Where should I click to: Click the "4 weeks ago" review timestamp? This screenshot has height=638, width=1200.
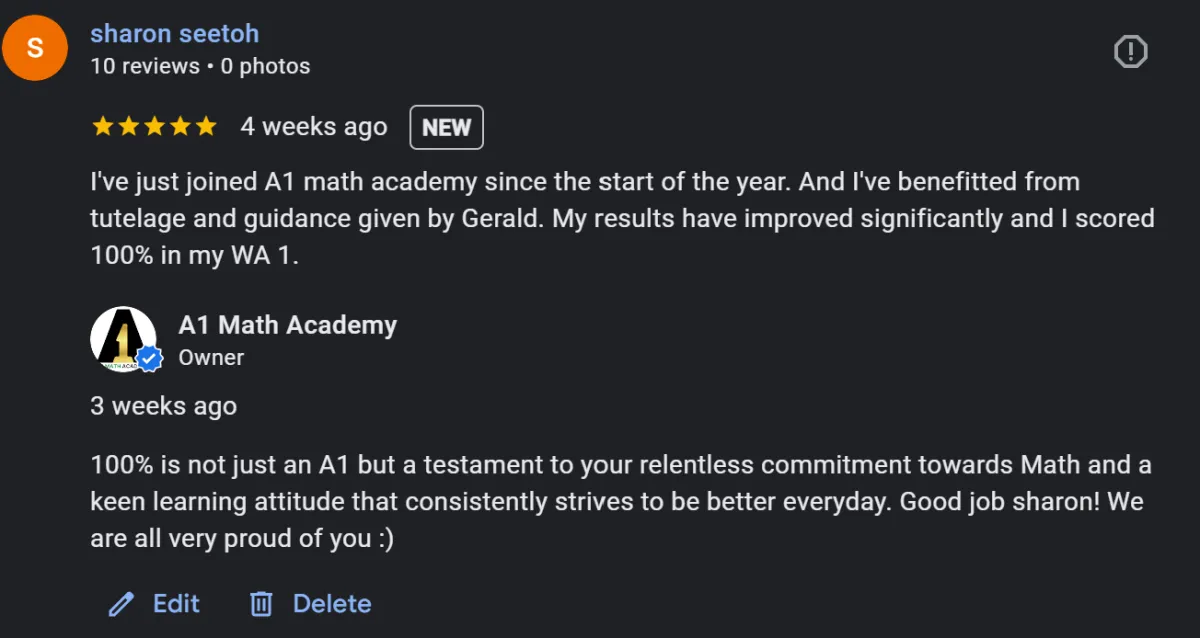[313, 127]
